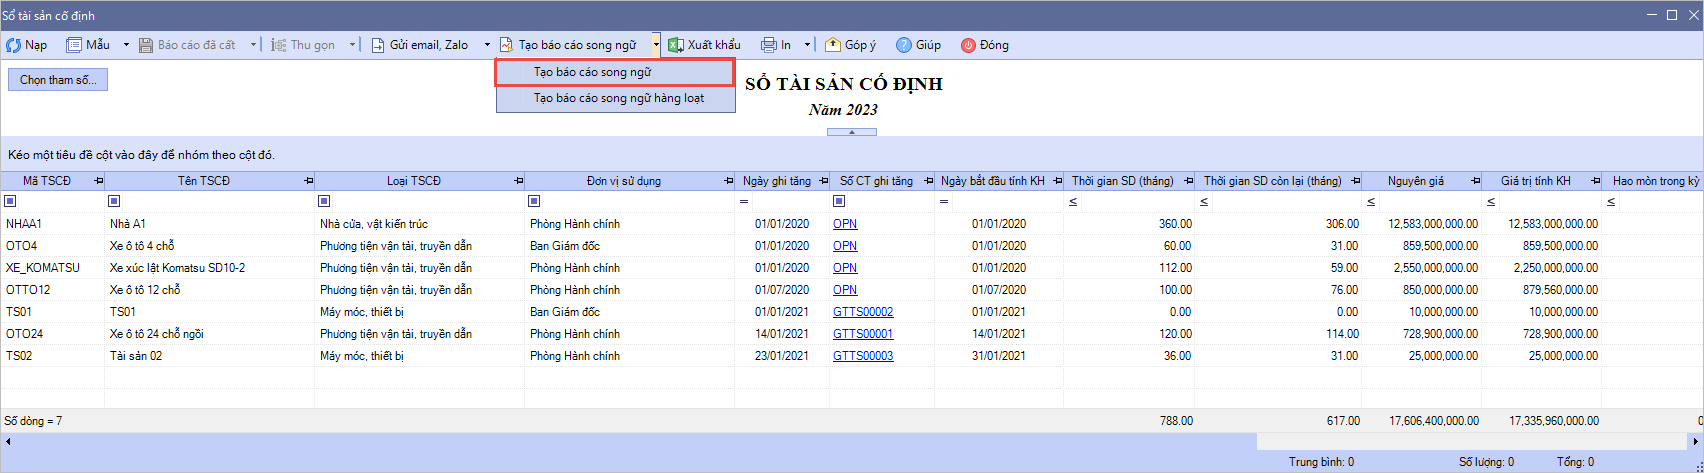Click the Chọn tham số button
Viewport: 1704px width, 473px height.
pos(58,80)
